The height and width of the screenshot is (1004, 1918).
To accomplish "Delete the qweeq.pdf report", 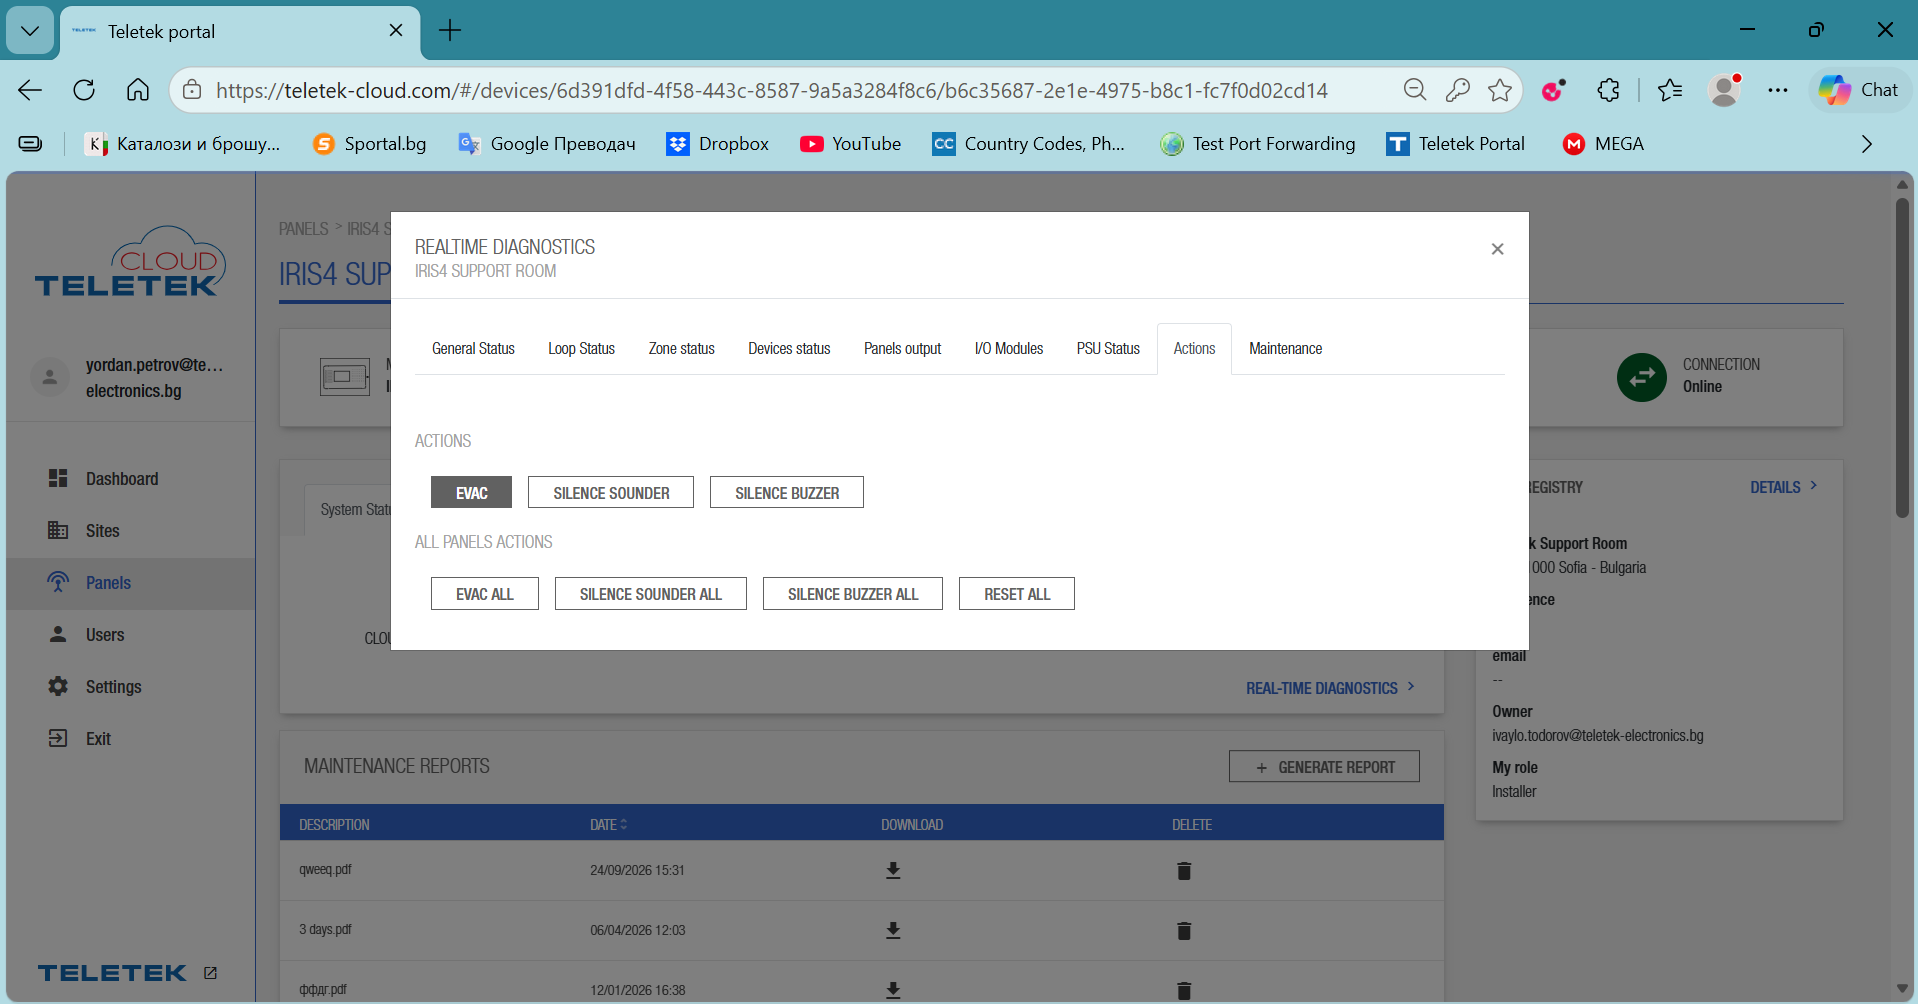I will [x=1184, y=870].
